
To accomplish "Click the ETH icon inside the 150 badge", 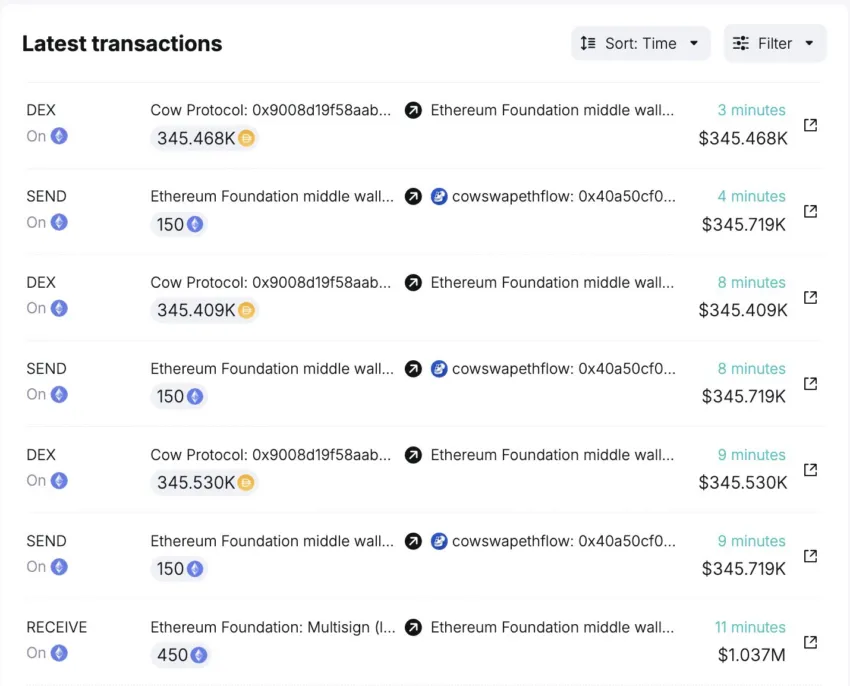I will 192,225.
